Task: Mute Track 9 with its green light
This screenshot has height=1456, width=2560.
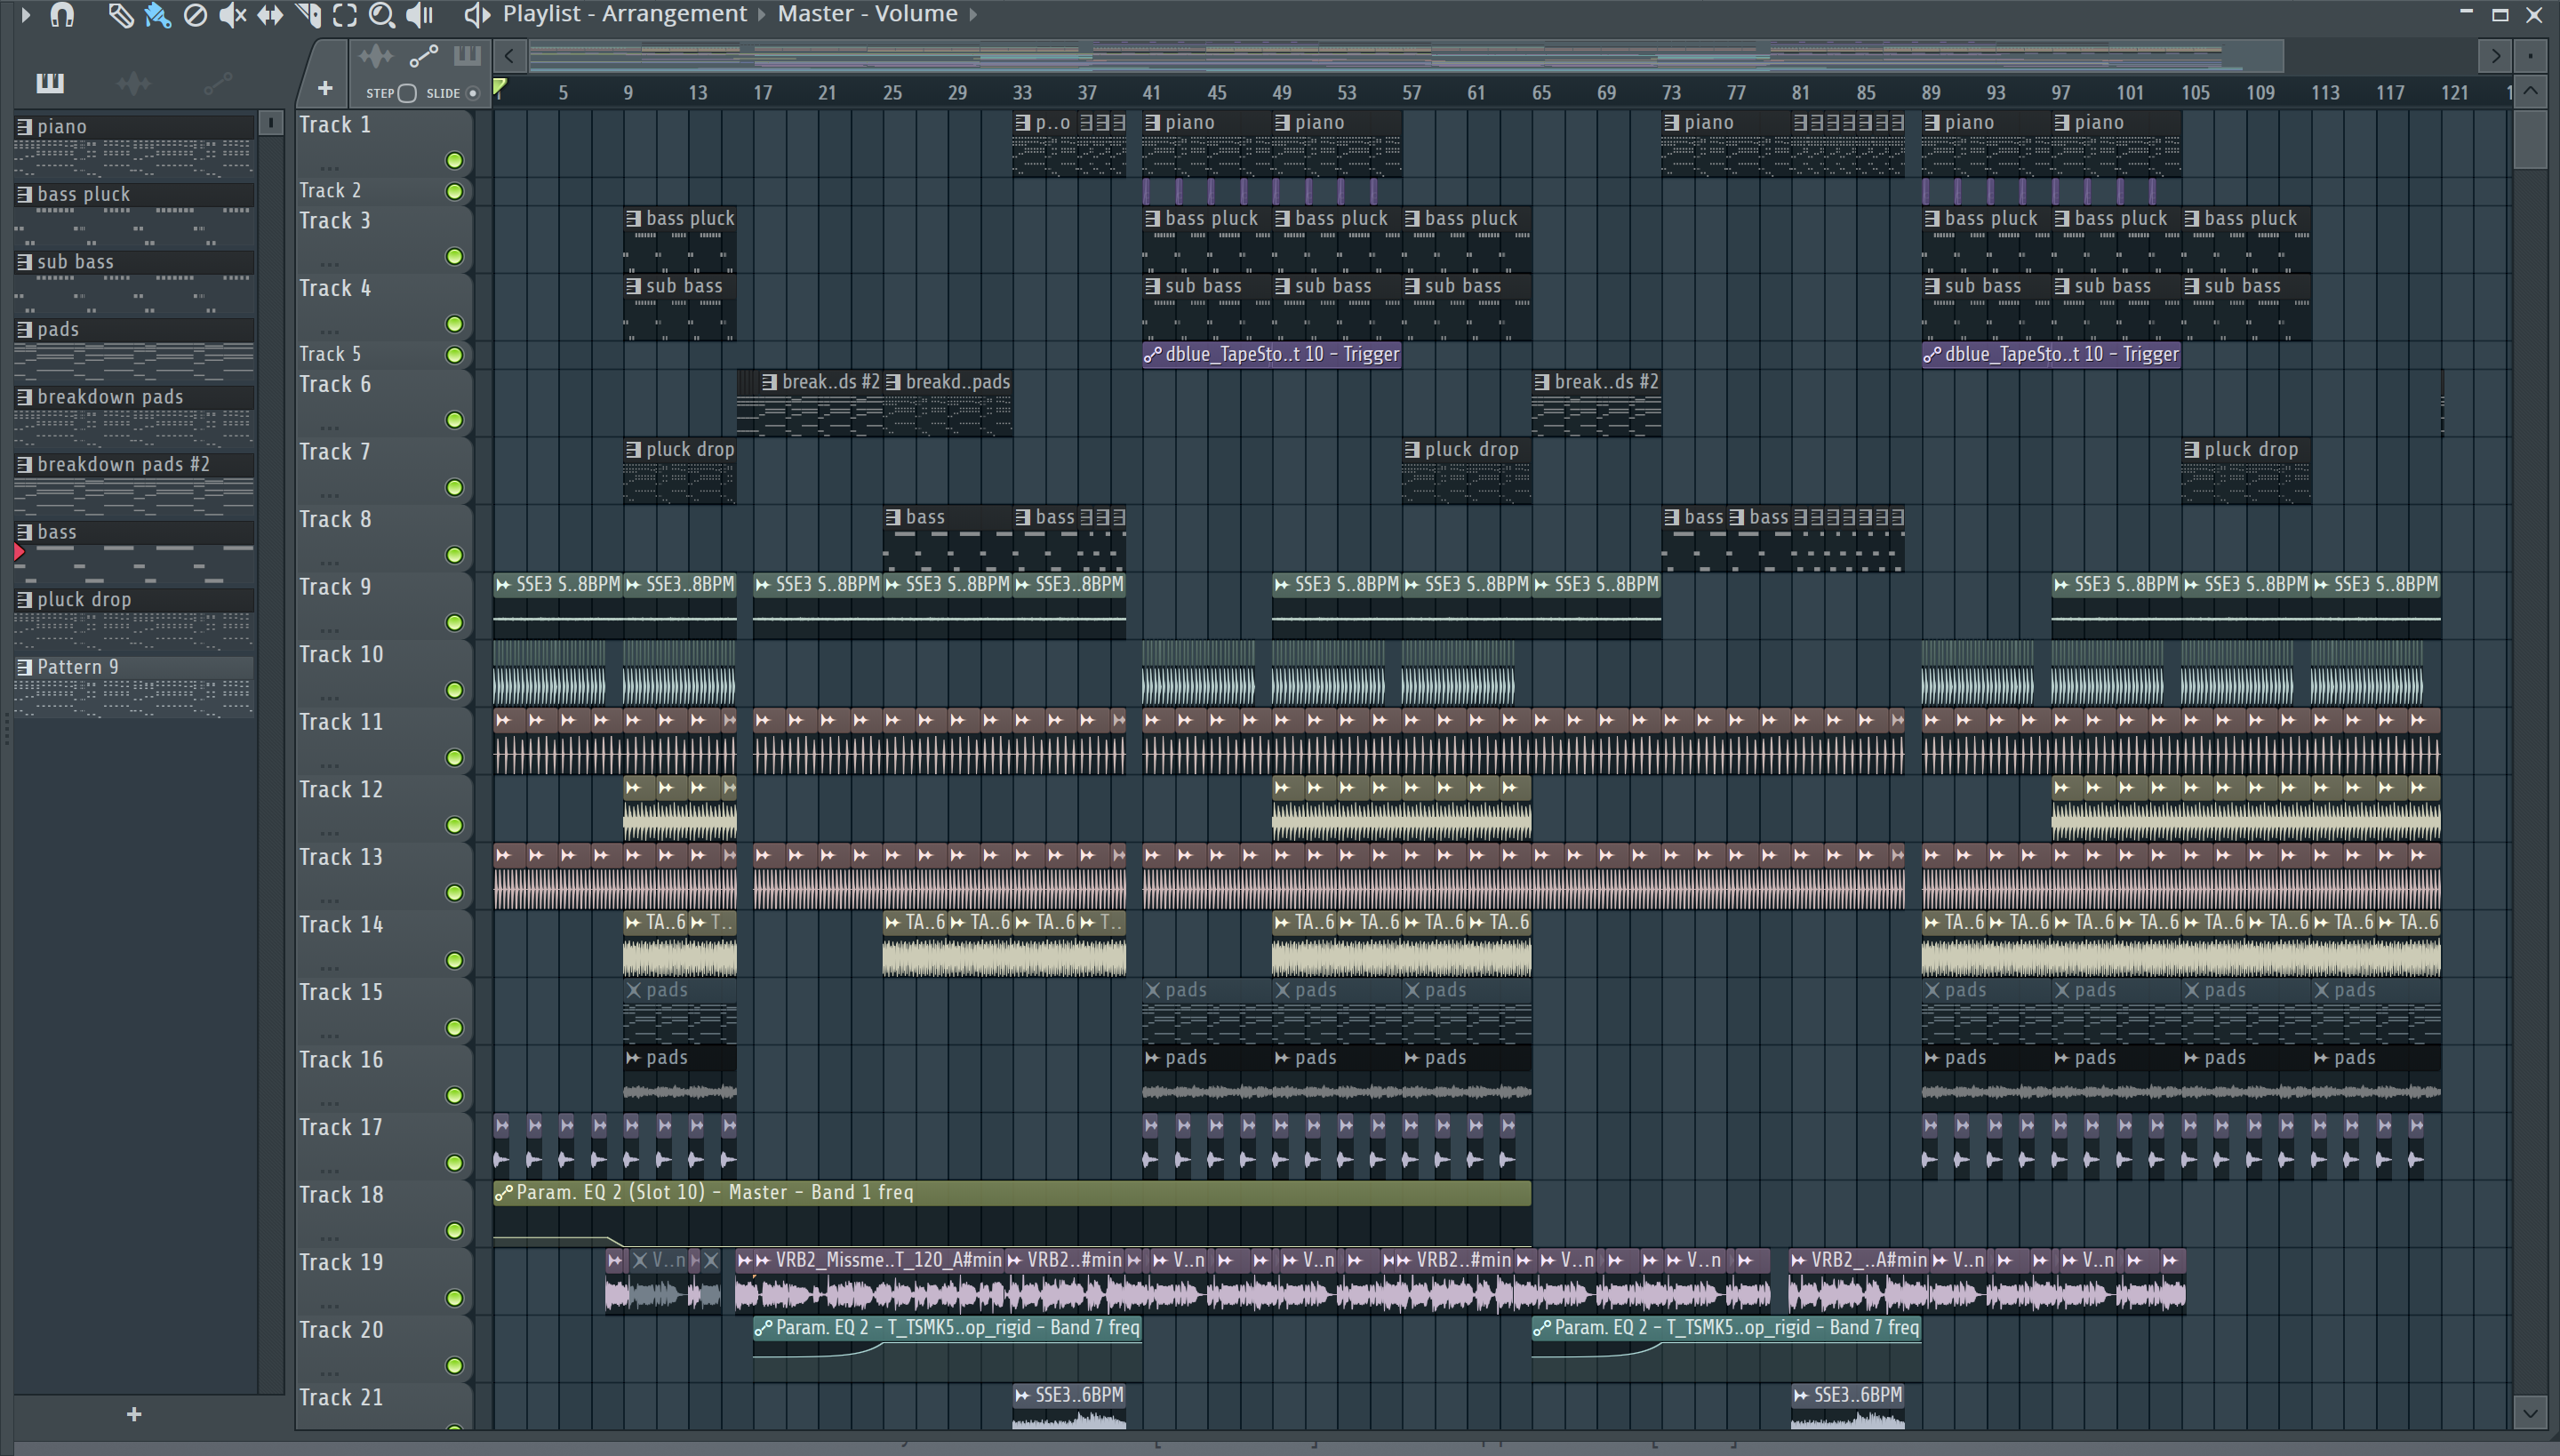Action: [x=454, y=622]
